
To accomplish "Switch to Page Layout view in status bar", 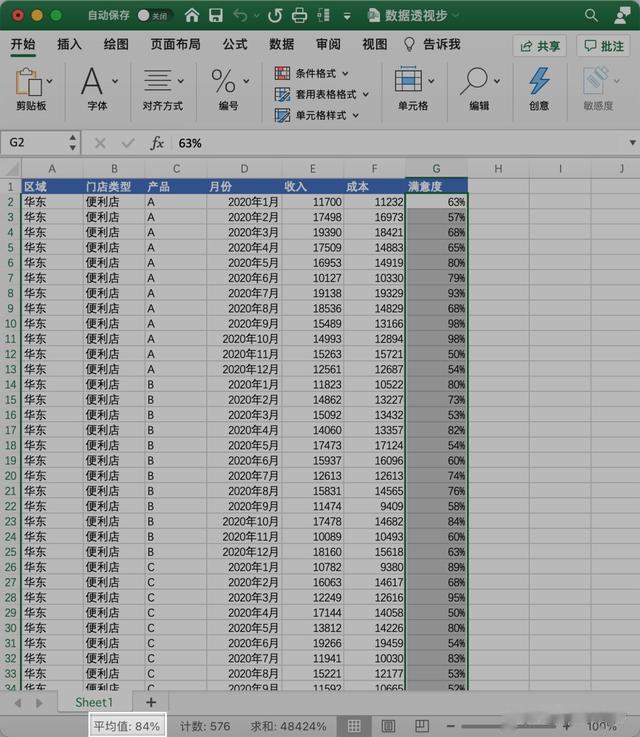I will [388, 726].
